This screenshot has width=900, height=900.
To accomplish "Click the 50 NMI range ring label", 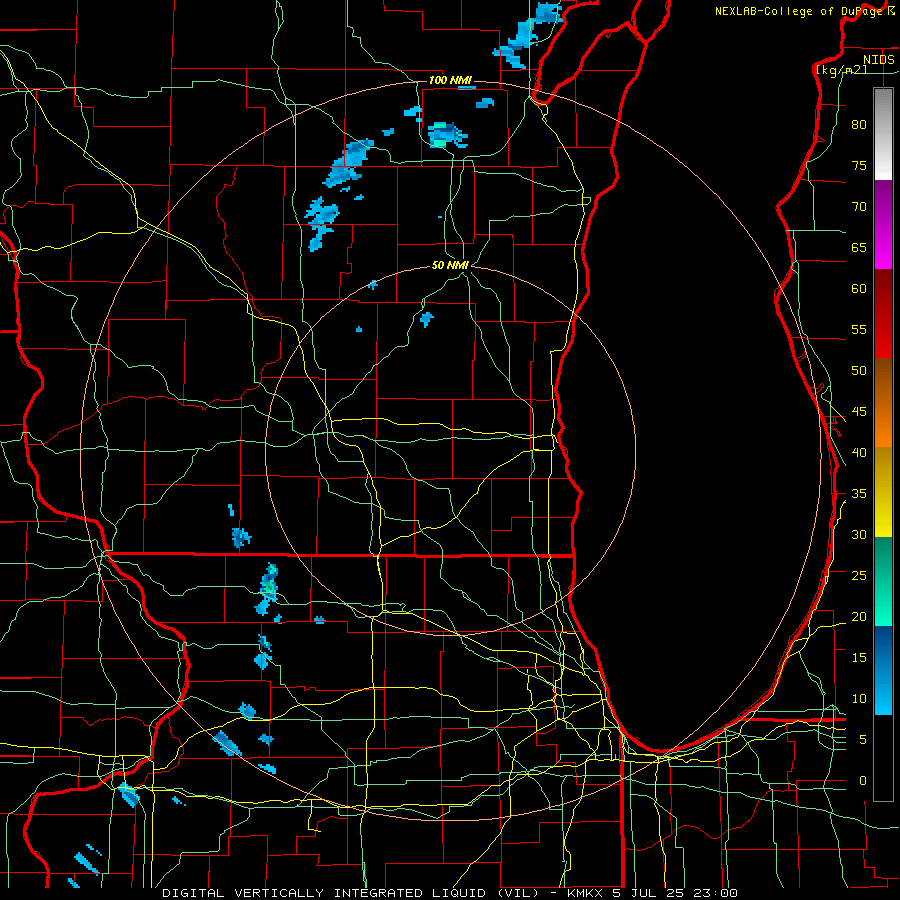I will point(451,265).
